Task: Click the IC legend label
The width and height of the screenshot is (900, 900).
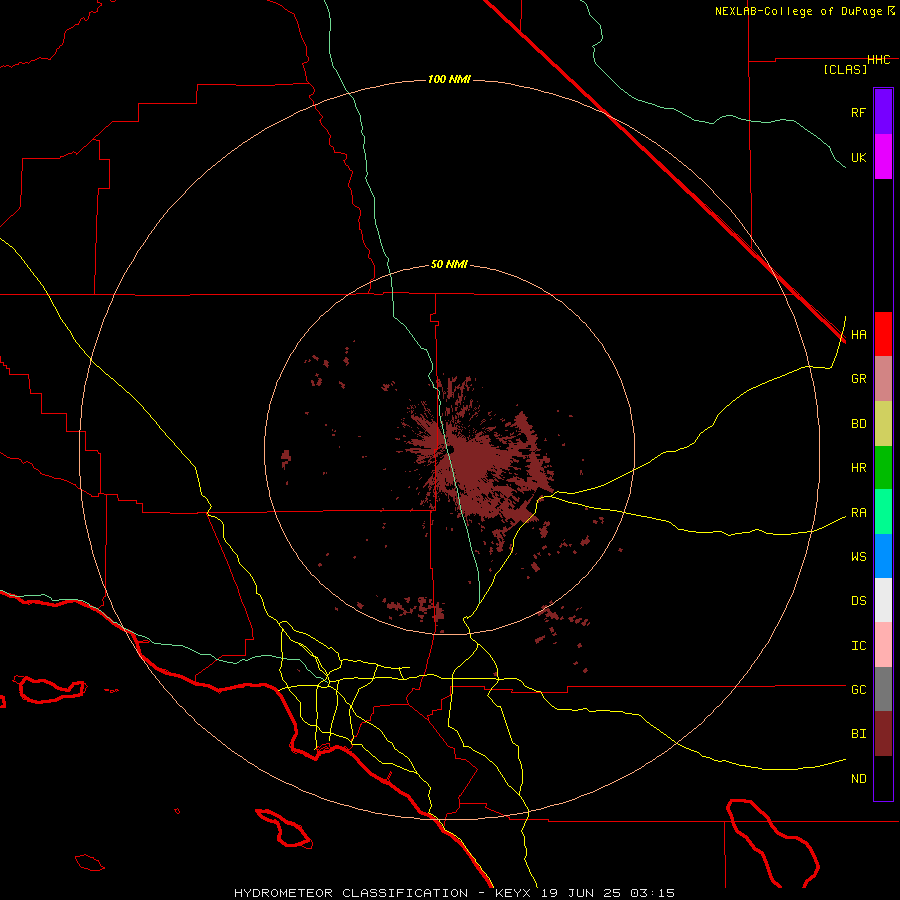Action: (x=858, y=646)
